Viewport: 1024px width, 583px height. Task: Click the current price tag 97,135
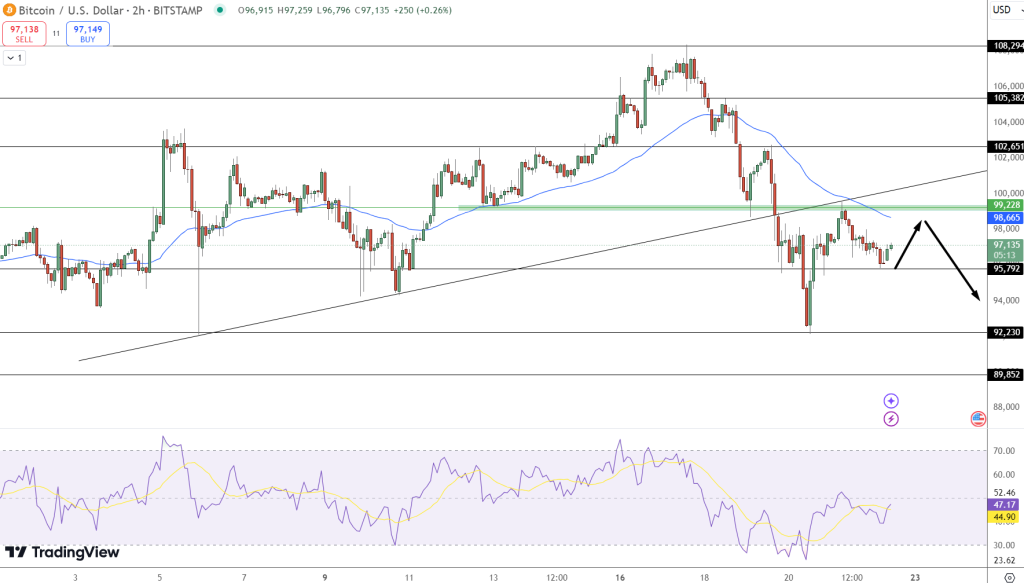point(1008,244)
